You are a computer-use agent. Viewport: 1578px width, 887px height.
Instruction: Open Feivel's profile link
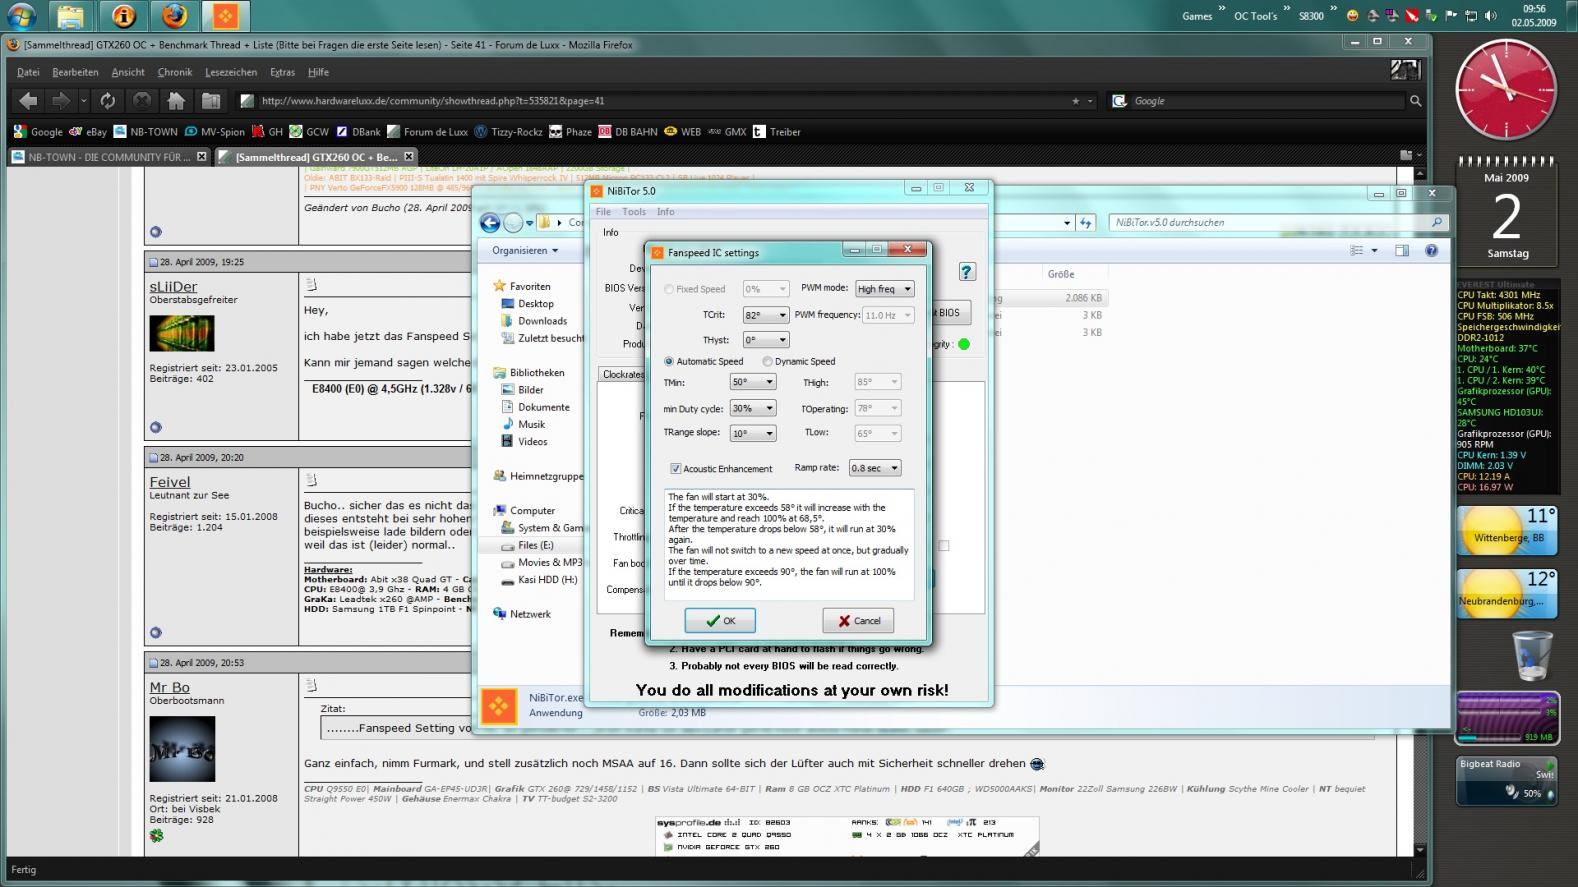click(x=169, y=481)
